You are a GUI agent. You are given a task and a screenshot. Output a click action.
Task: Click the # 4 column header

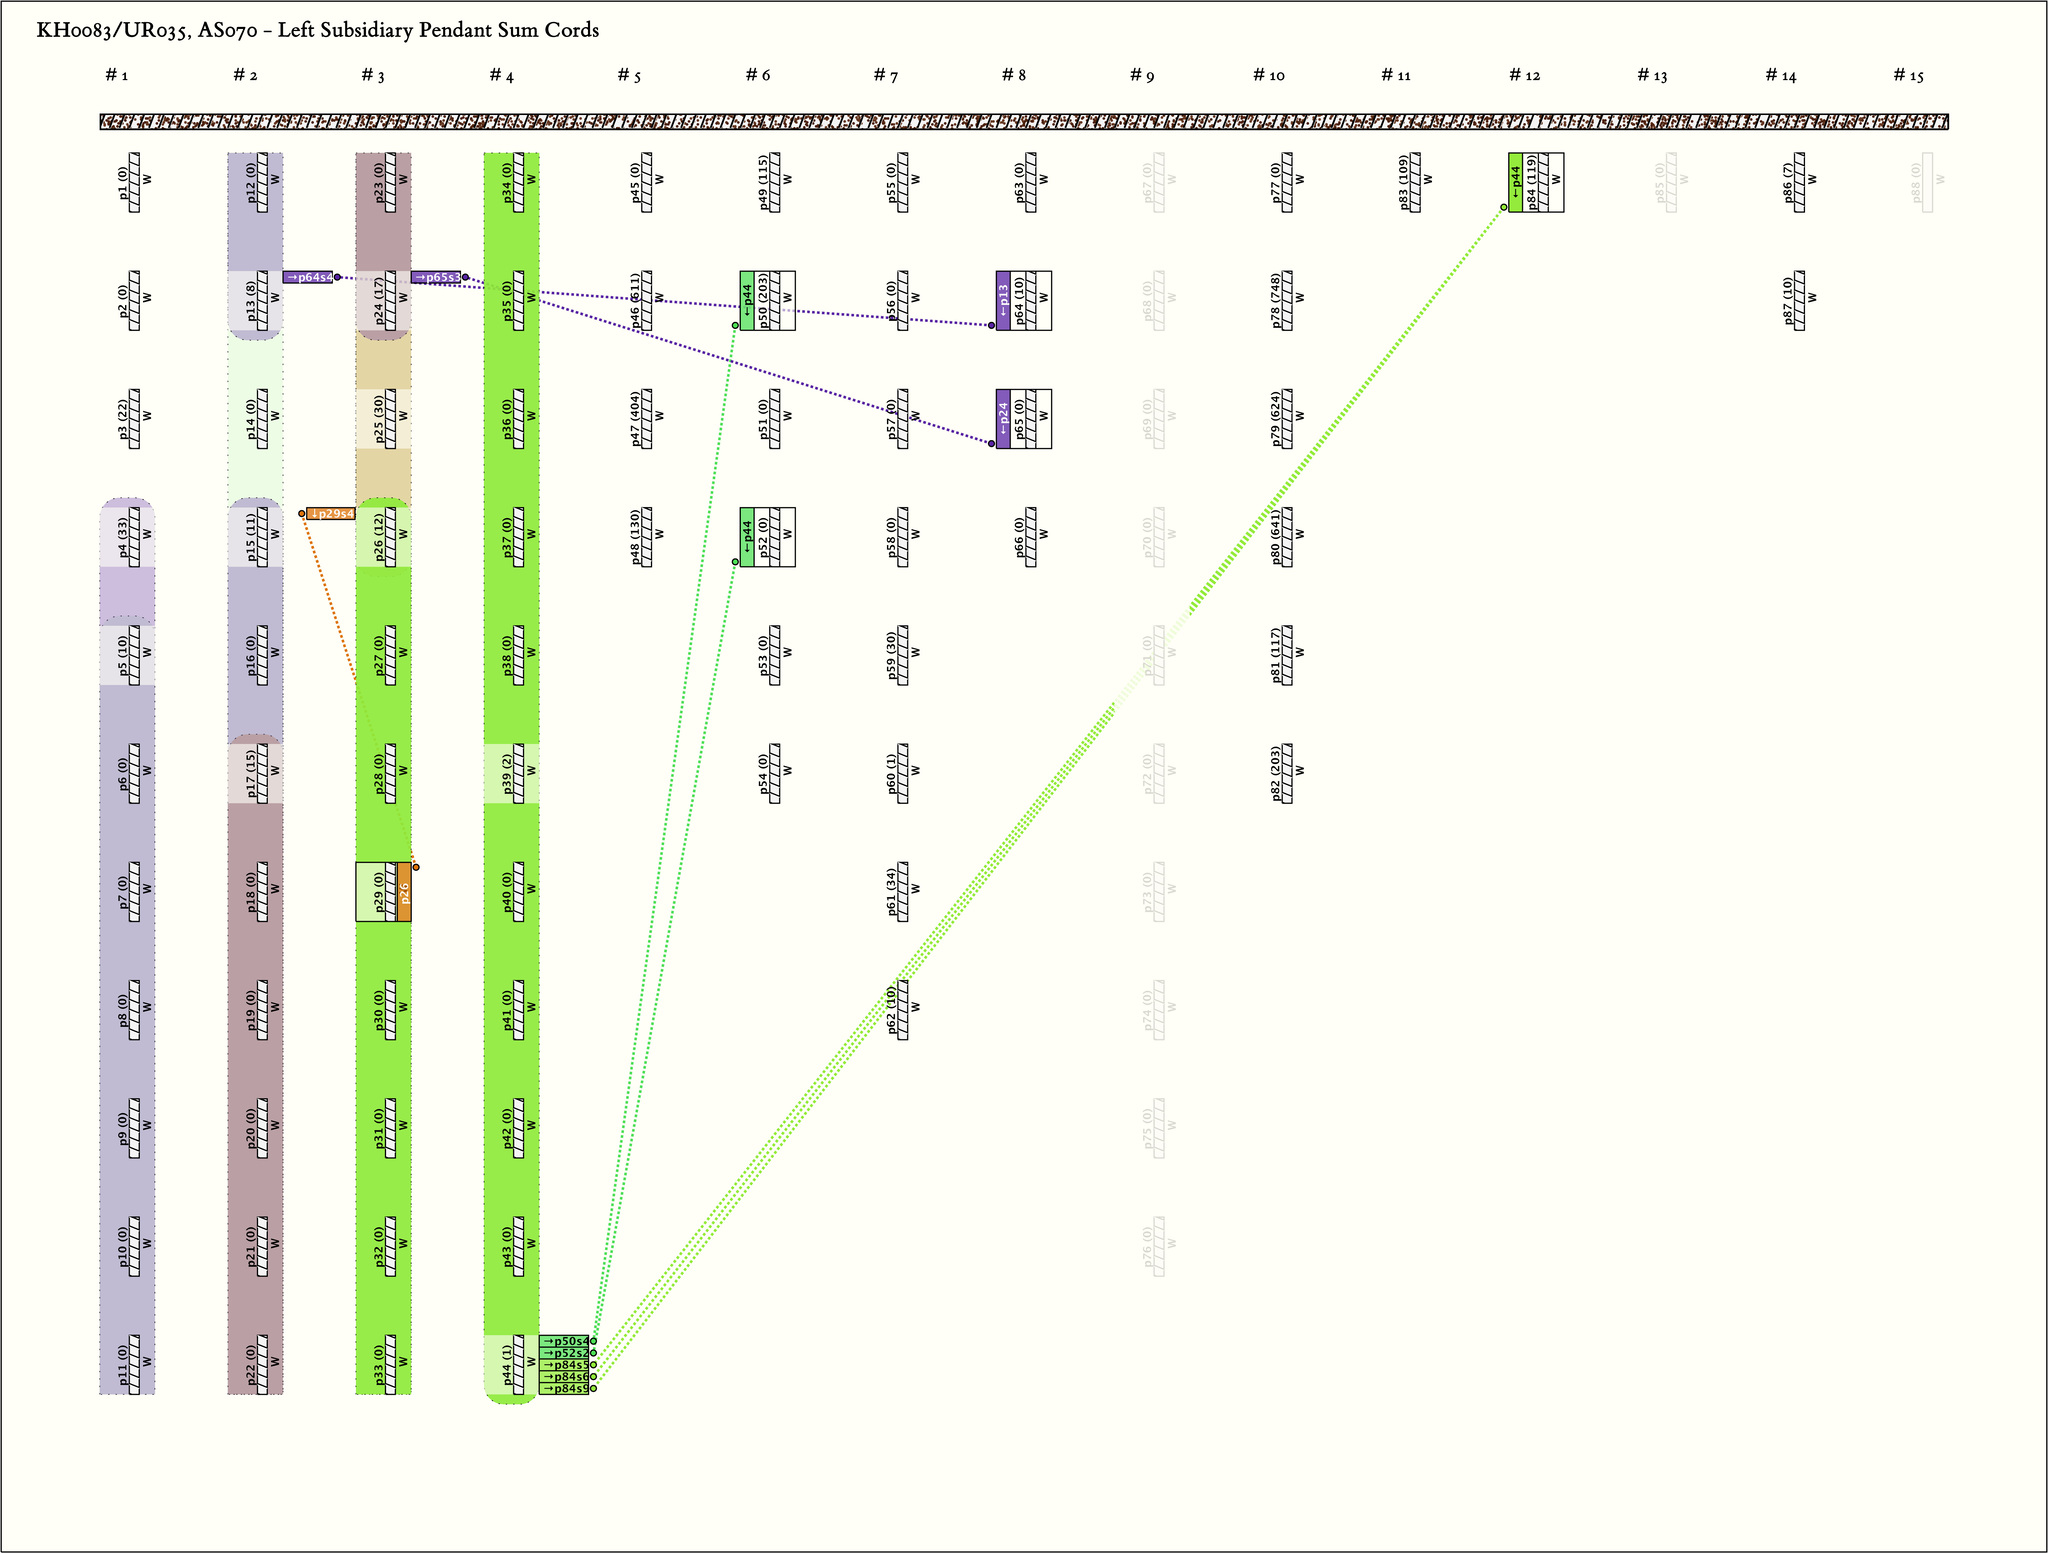click(501, 75)
